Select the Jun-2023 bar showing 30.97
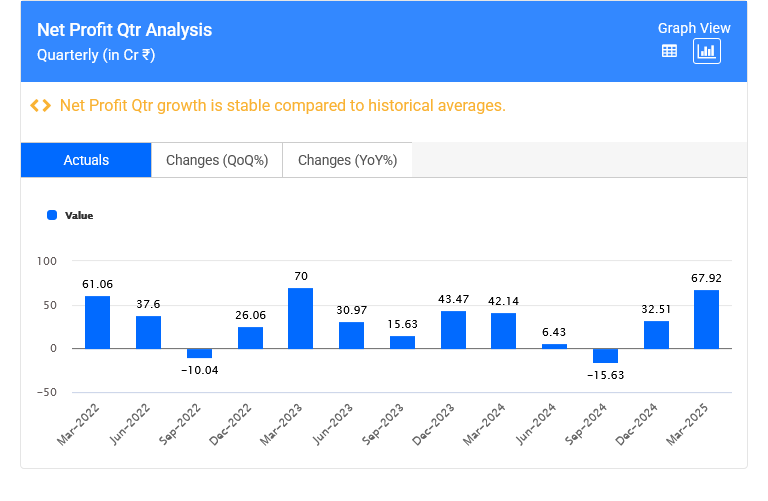 351,335
